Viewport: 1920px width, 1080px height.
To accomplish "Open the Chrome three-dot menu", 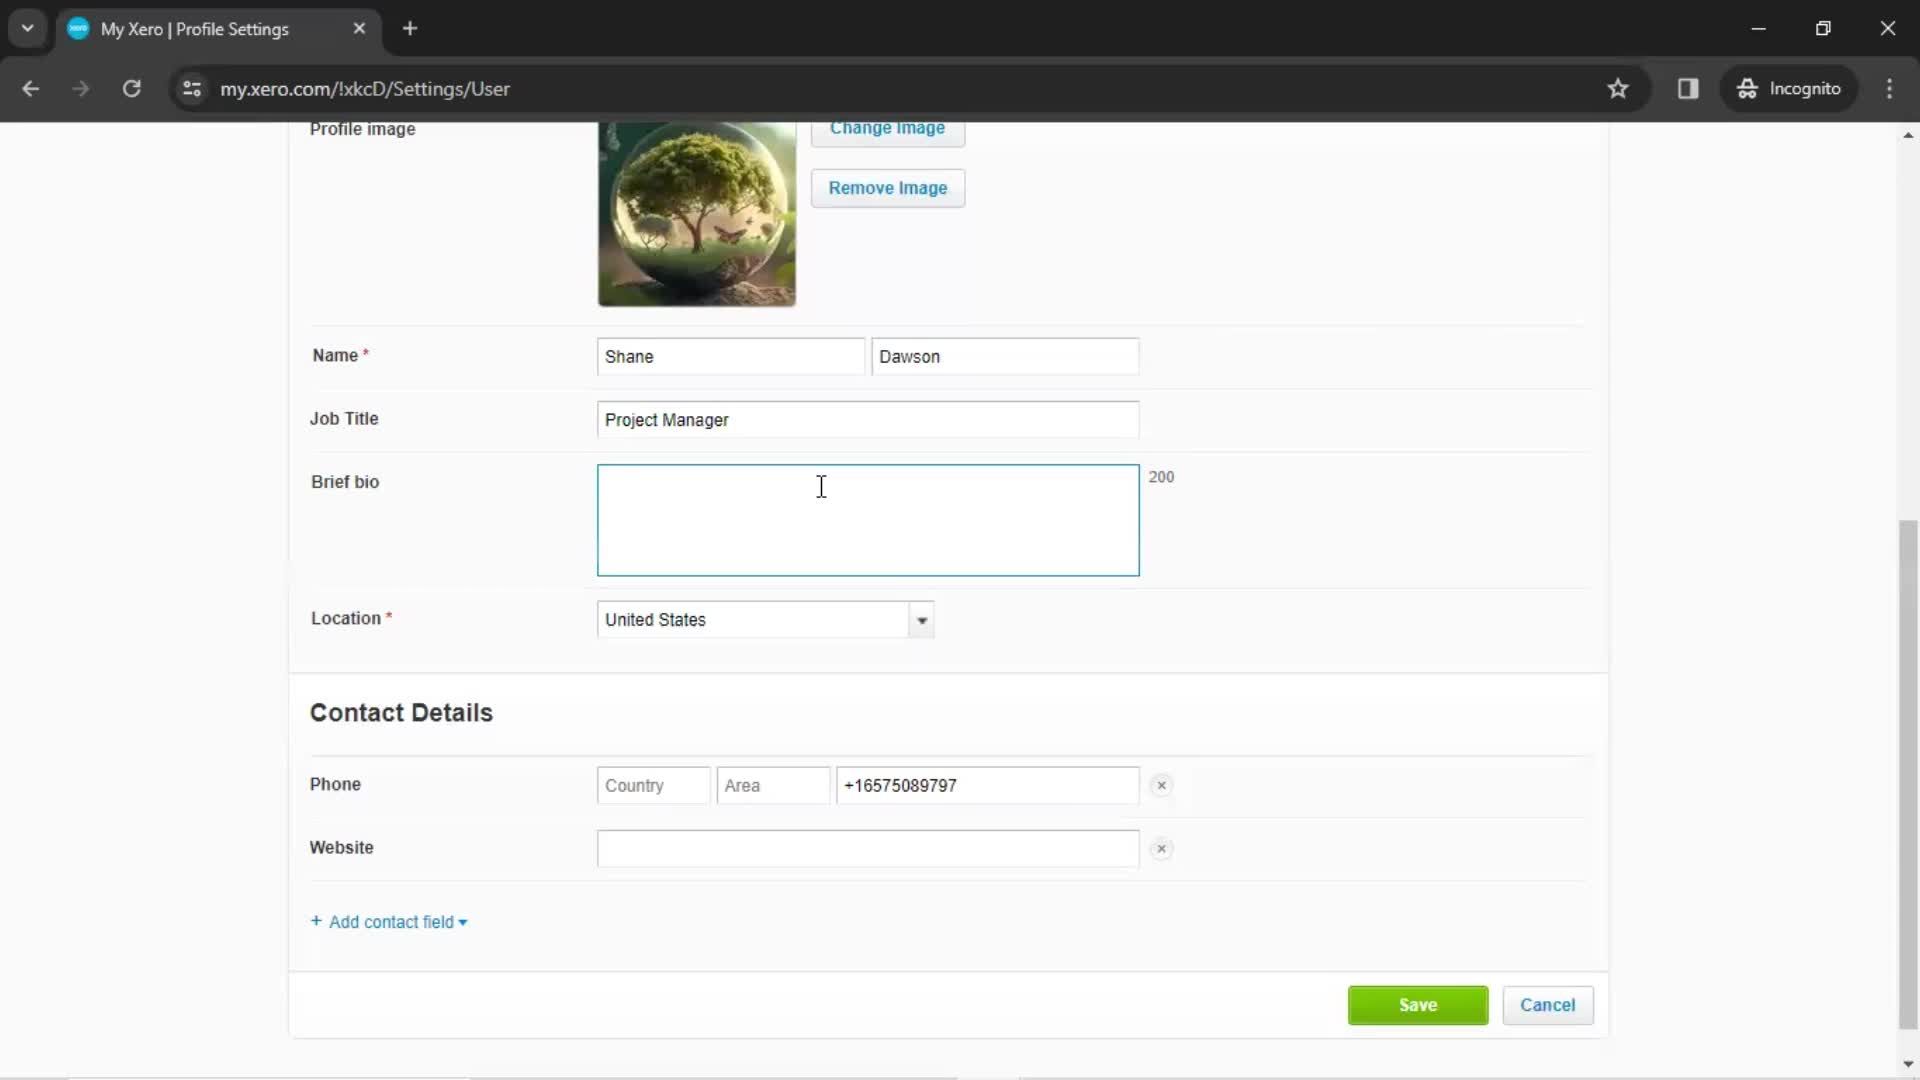I will [x=1889, y=88].
